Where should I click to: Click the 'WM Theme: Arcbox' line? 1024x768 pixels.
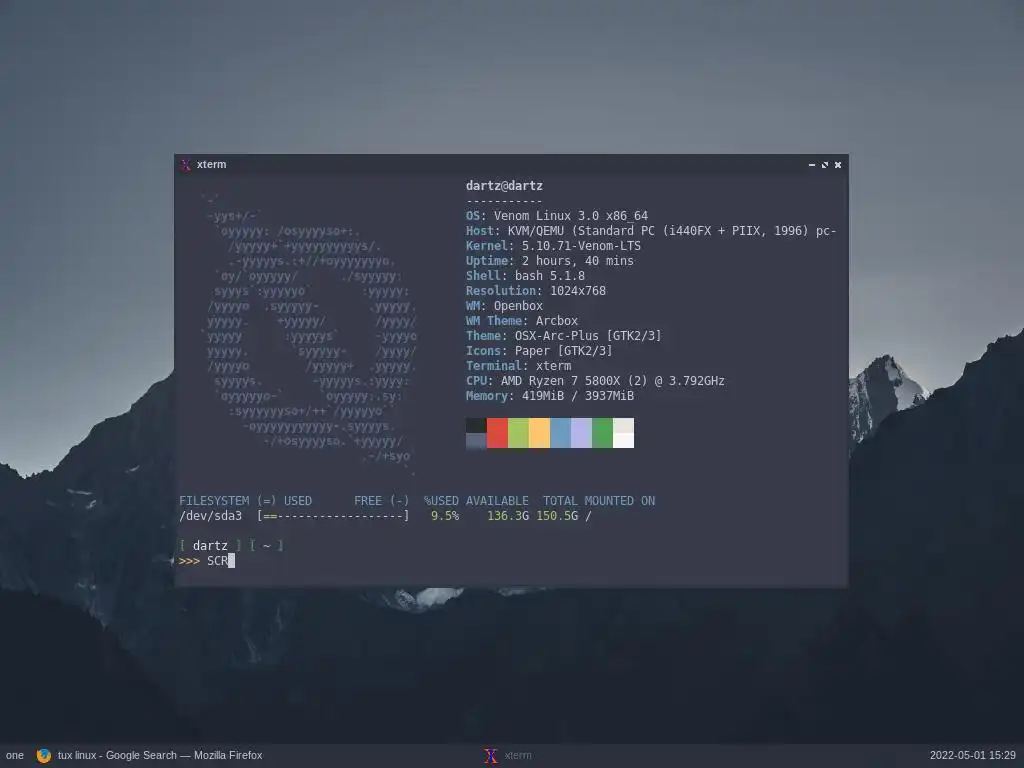click(x=522, y=321)
